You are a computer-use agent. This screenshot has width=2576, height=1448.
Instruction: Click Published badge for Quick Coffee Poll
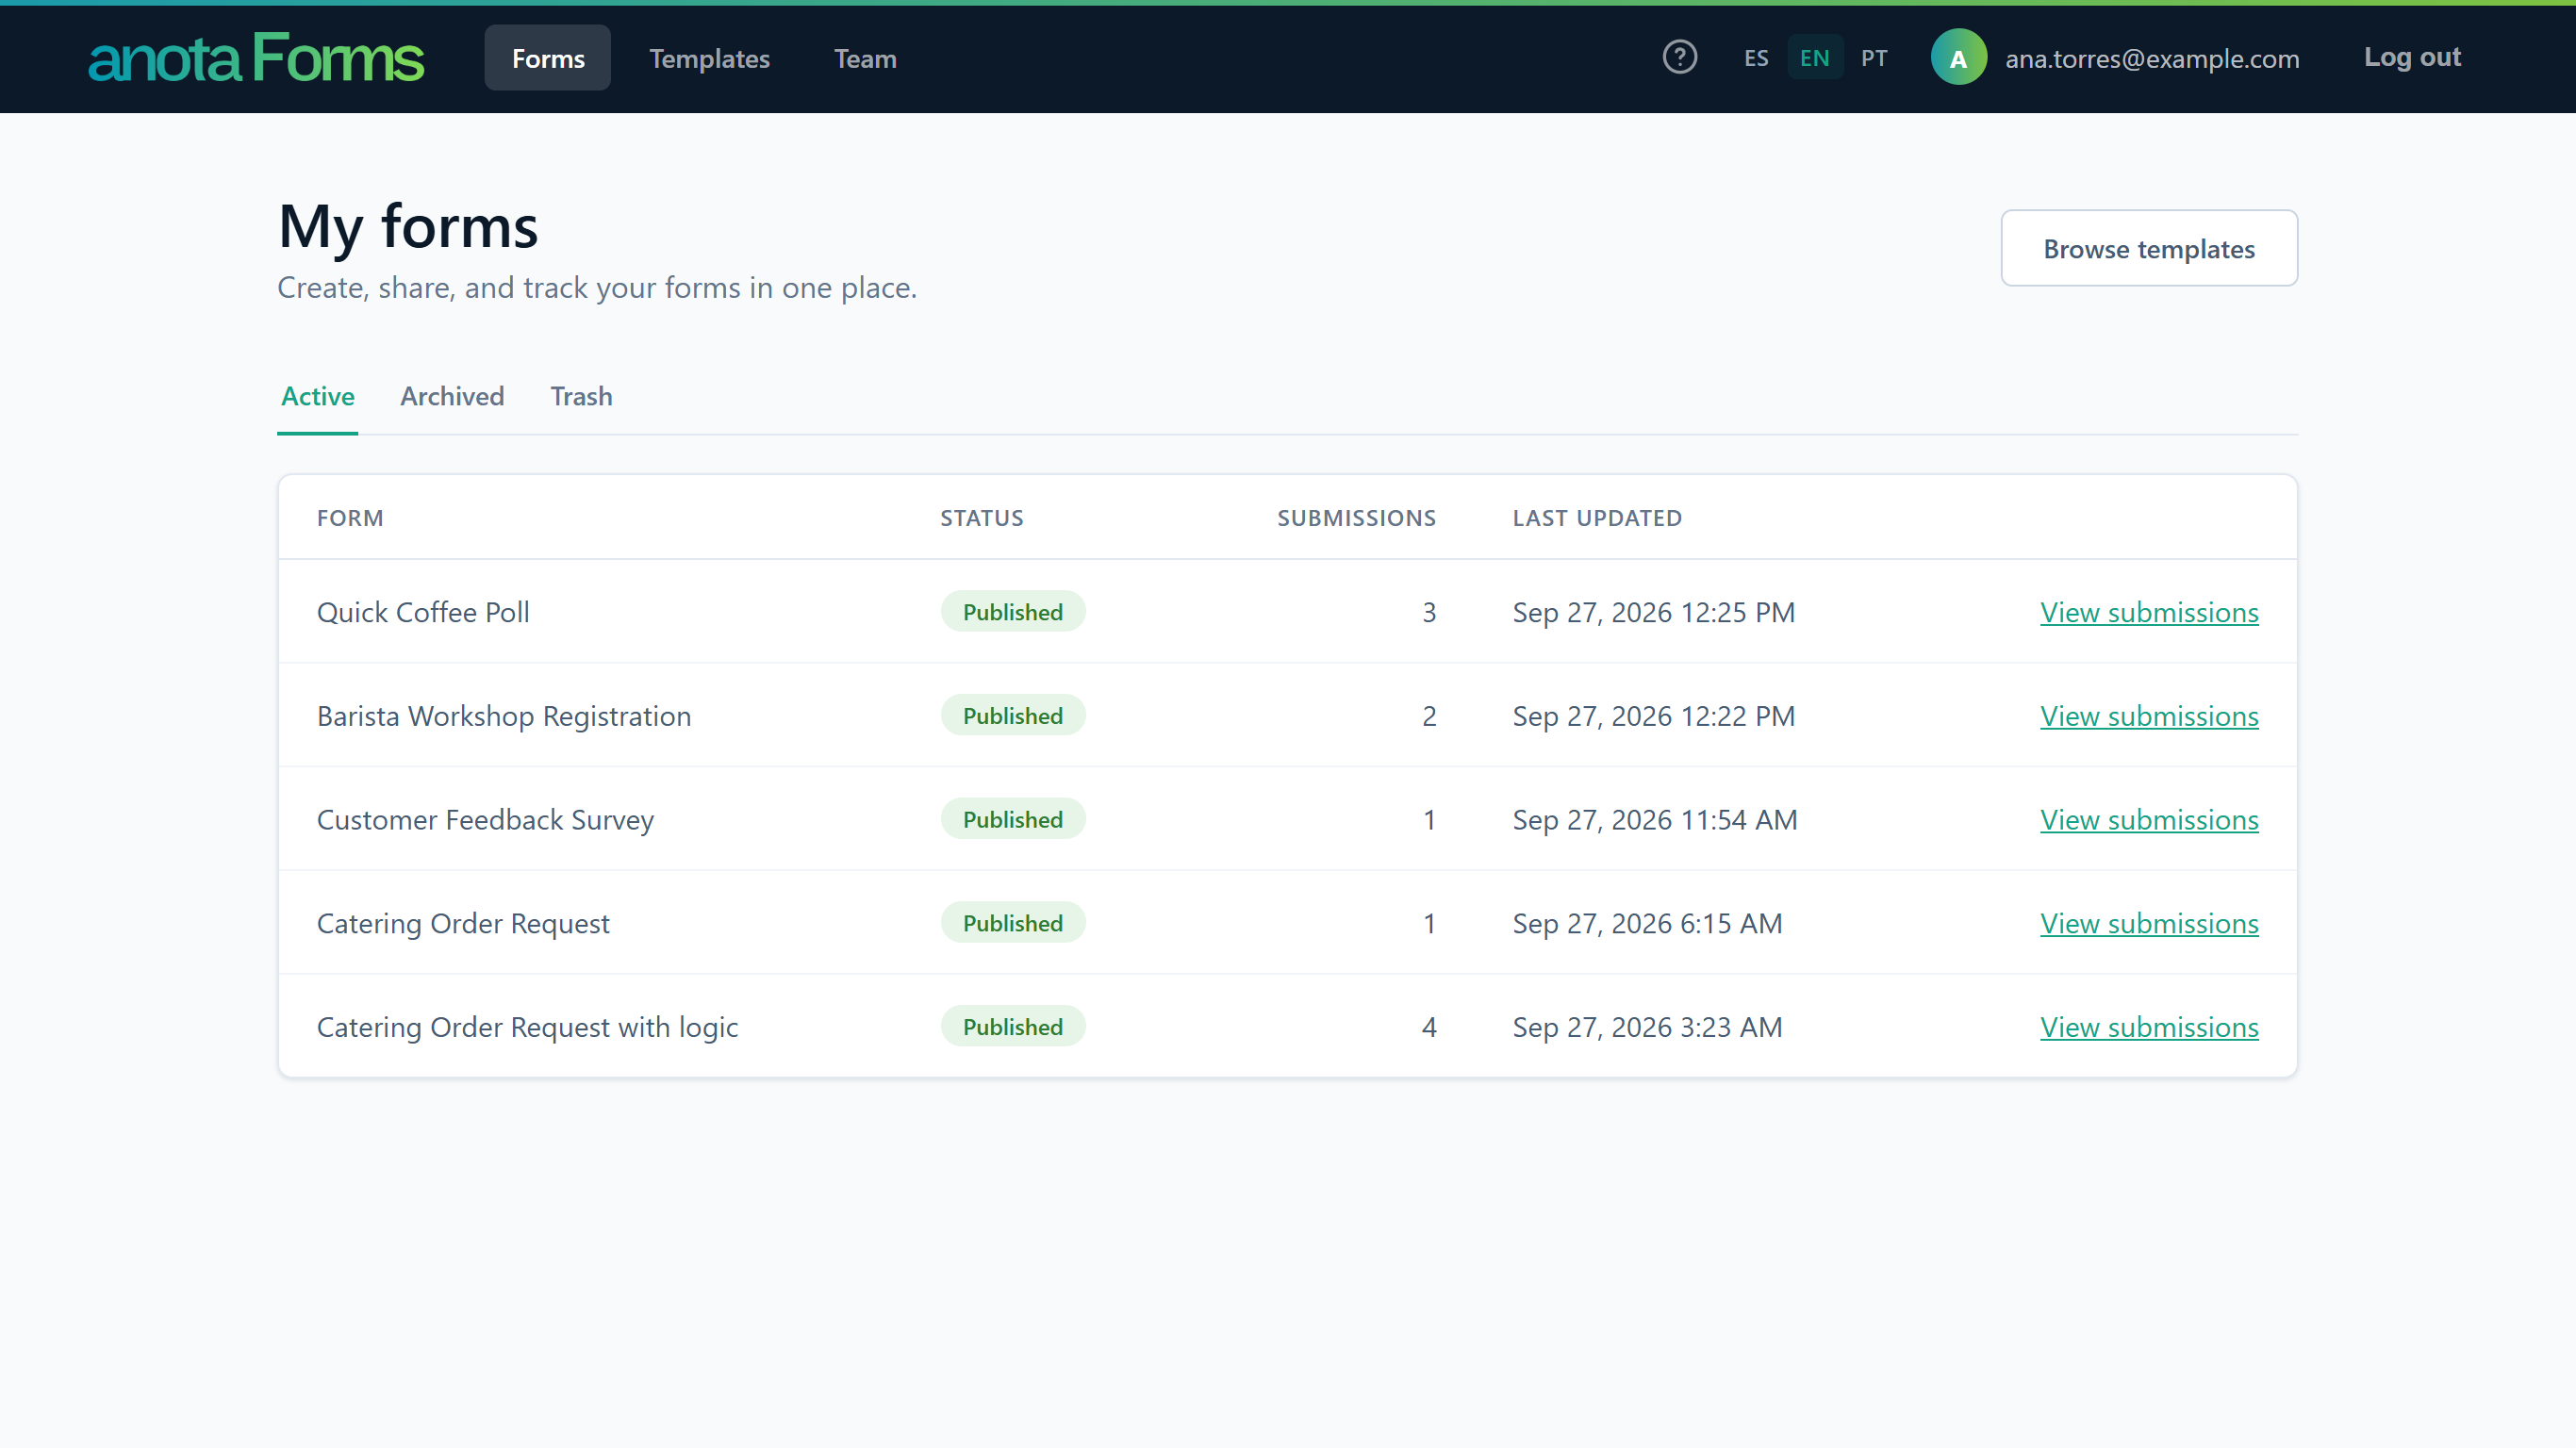(x=1012, y=612)
